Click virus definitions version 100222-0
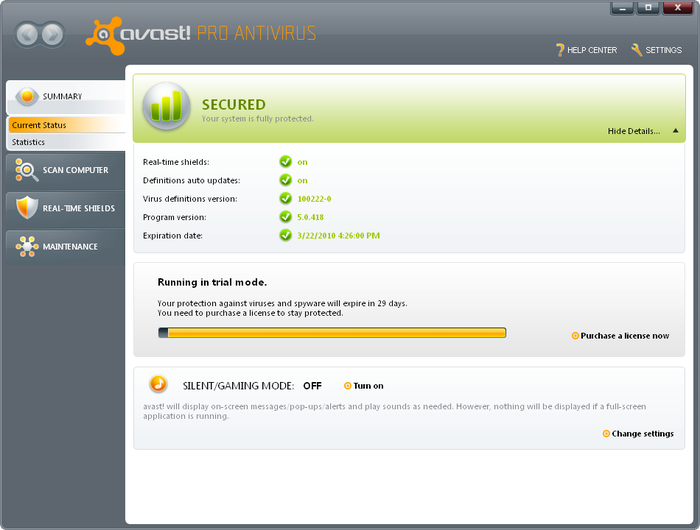The height and width of the screenshot is (530, 700). tap(314, 199)
